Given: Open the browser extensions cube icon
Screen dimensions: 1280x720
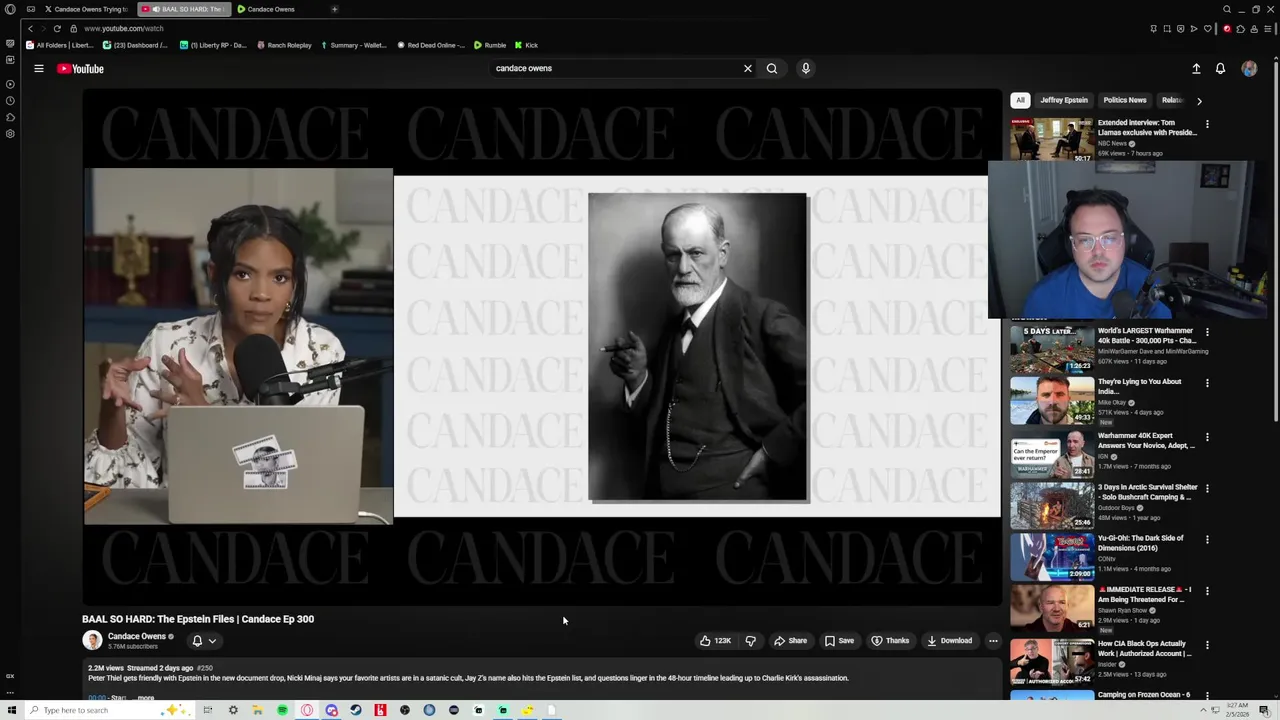Looking at the screenshot, I should [x=1240, y=29].
